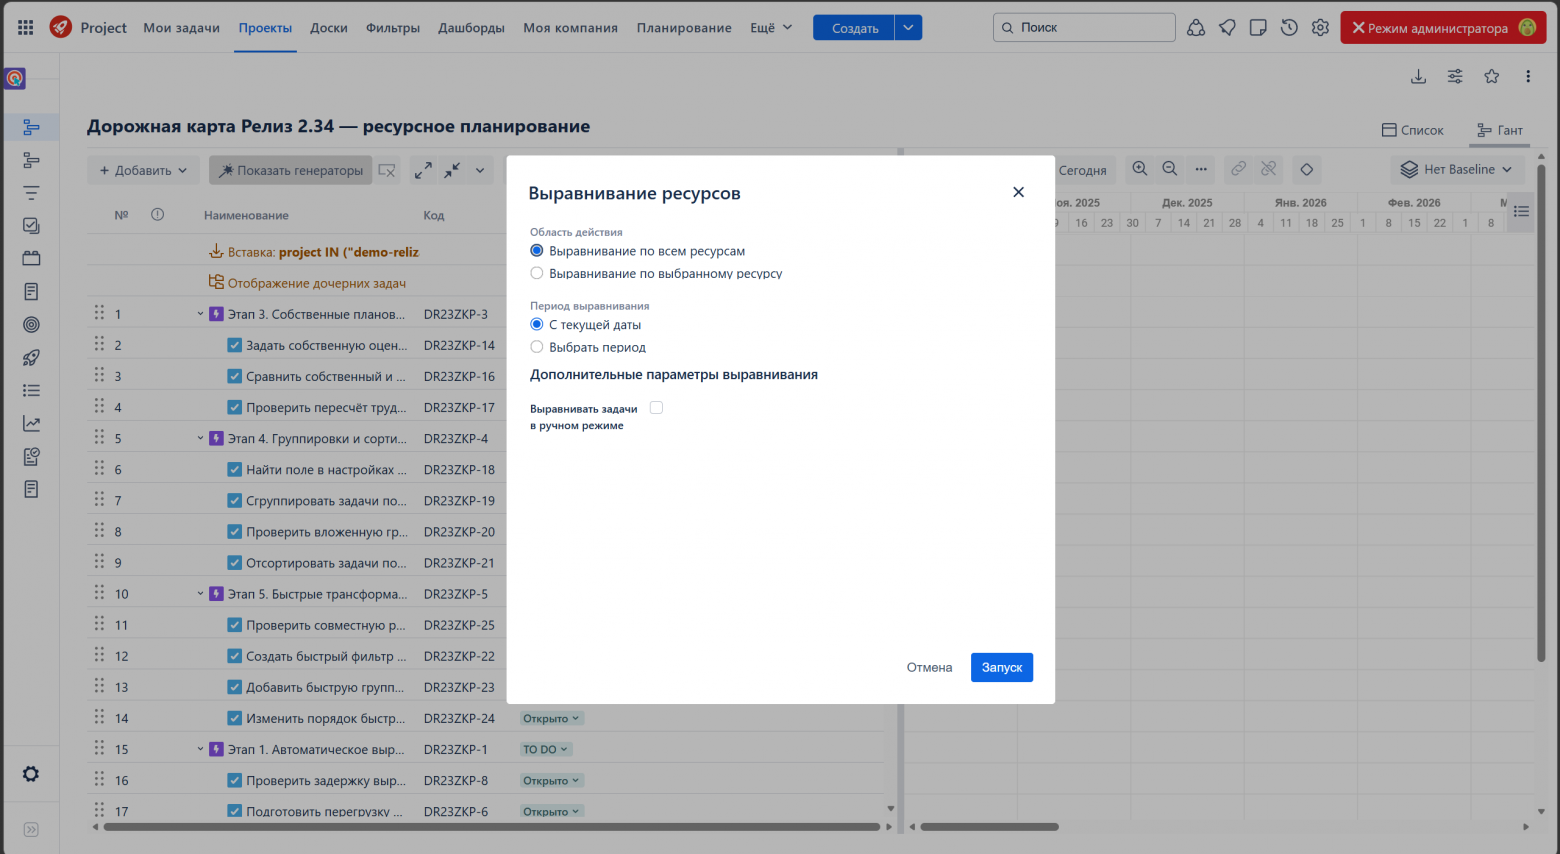This screenshot has width=1560, height=854.
Task: Open the Добавить dropdown
Action: [x=143, y=170]
